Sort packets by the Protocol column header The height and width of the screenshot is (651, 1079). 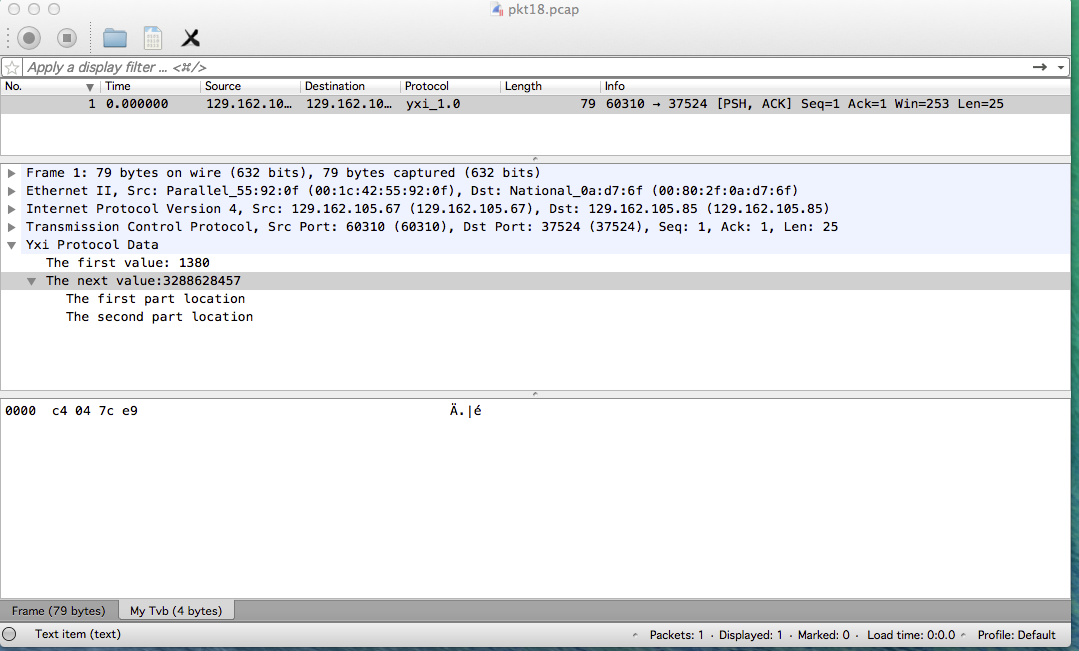pos(449,86)
